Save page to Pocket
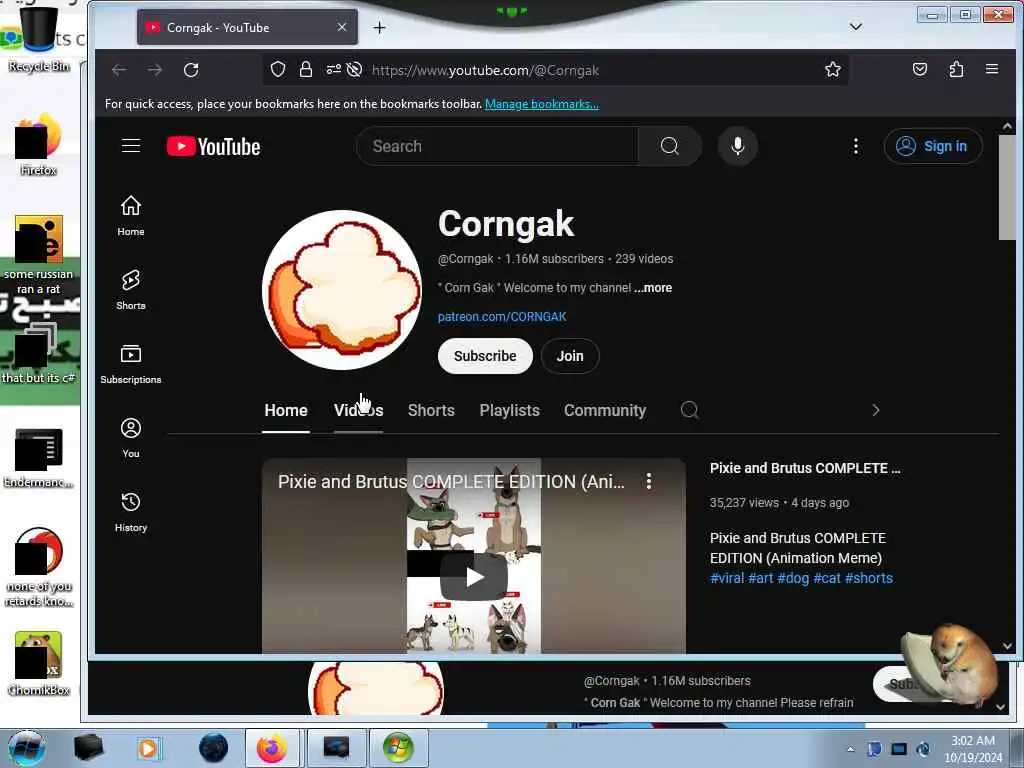 [x=920, y=69]
